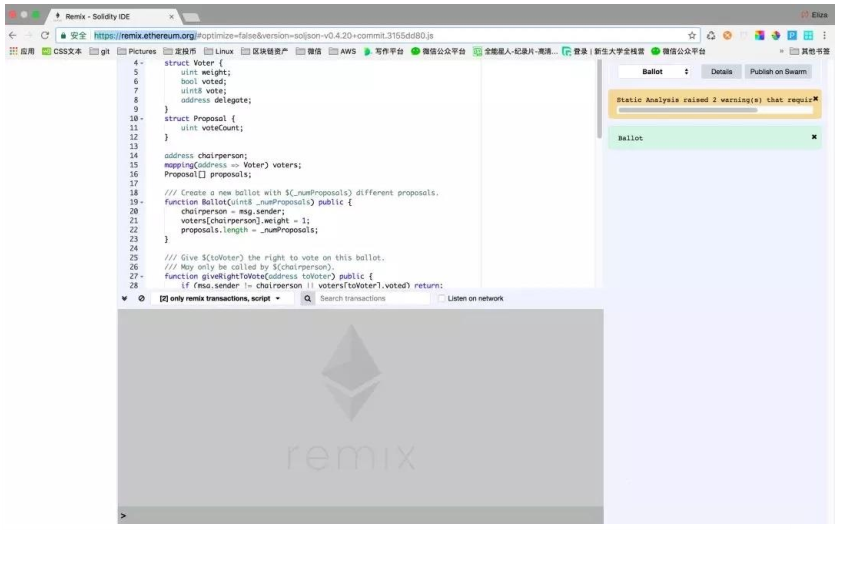The width and height of the screenshot is (841, 562).
Task: Click the address bar URL
Action: click(263, 35)
